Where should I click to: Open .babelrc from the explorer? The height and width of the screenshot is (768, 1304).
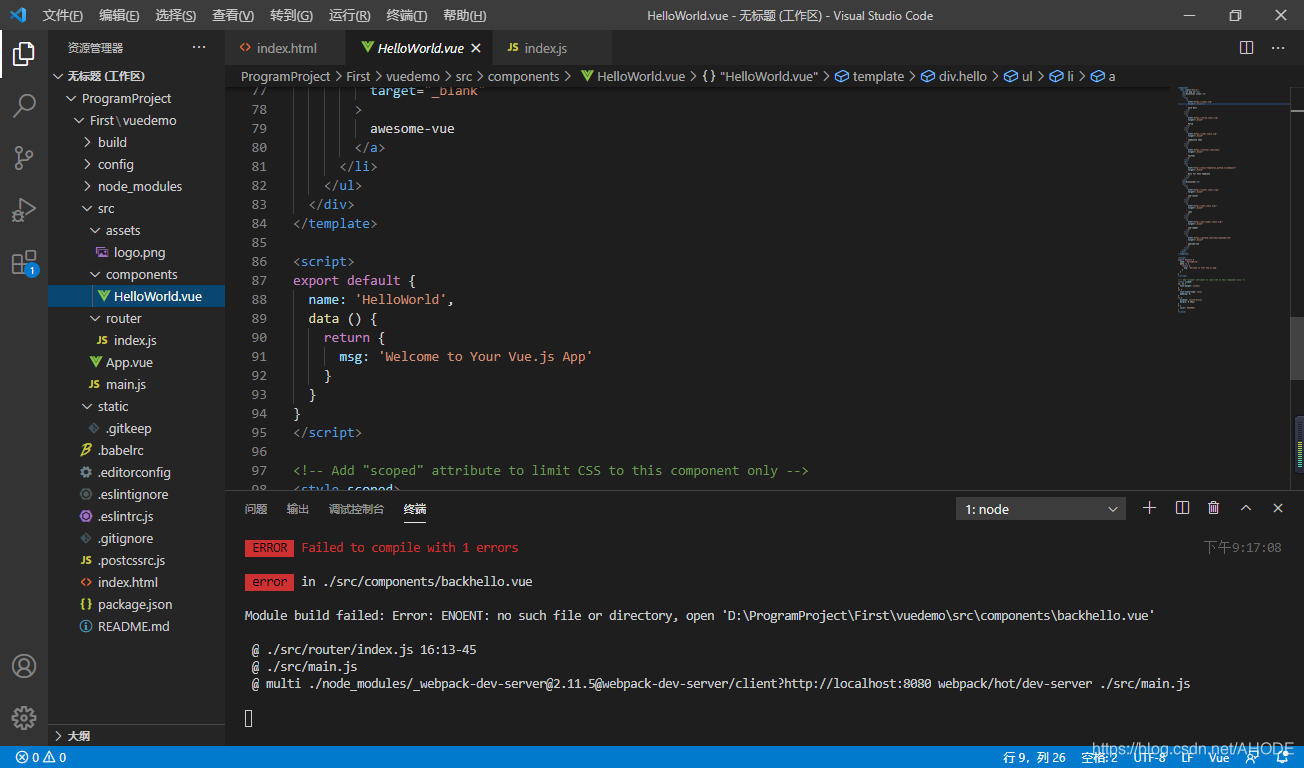click(x=136, y=450)
